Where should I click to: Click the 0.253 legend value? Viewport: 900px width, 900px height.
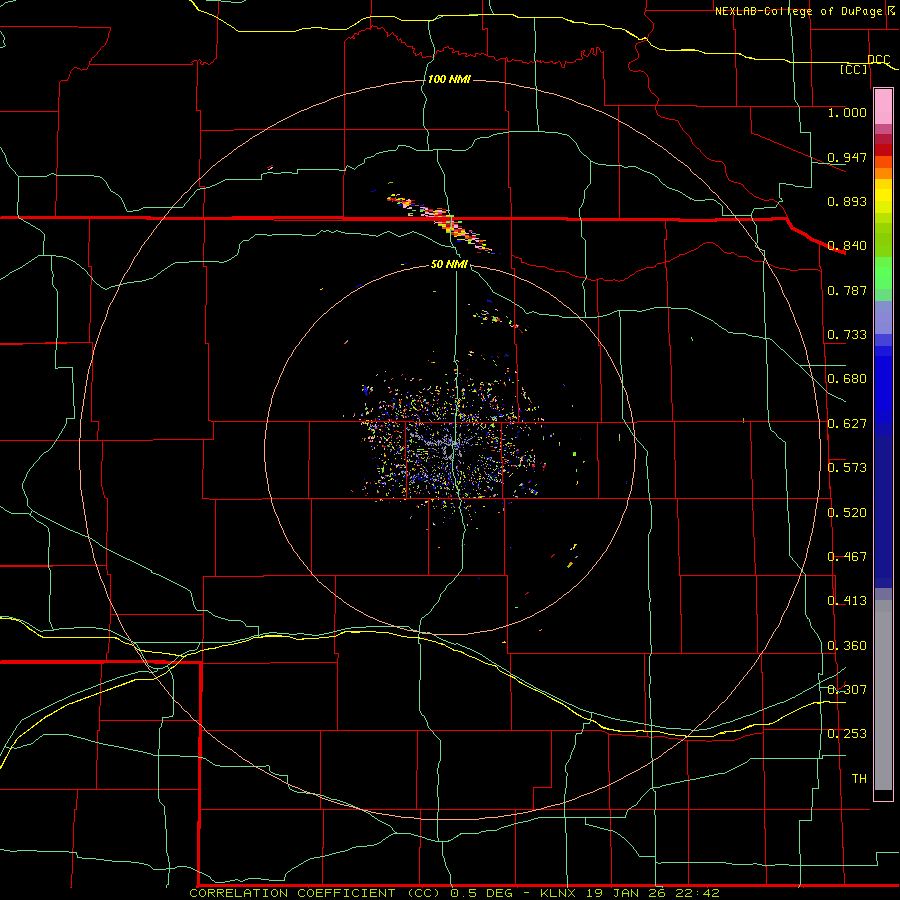tap(847, 734)
